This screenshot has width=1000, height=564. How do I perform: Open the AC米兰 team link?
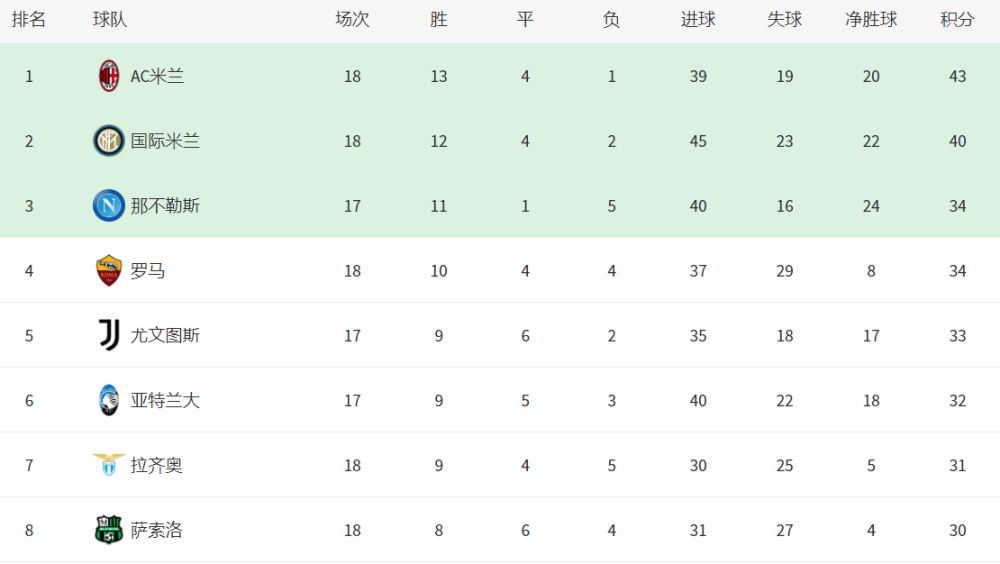(x=157, y=77)
